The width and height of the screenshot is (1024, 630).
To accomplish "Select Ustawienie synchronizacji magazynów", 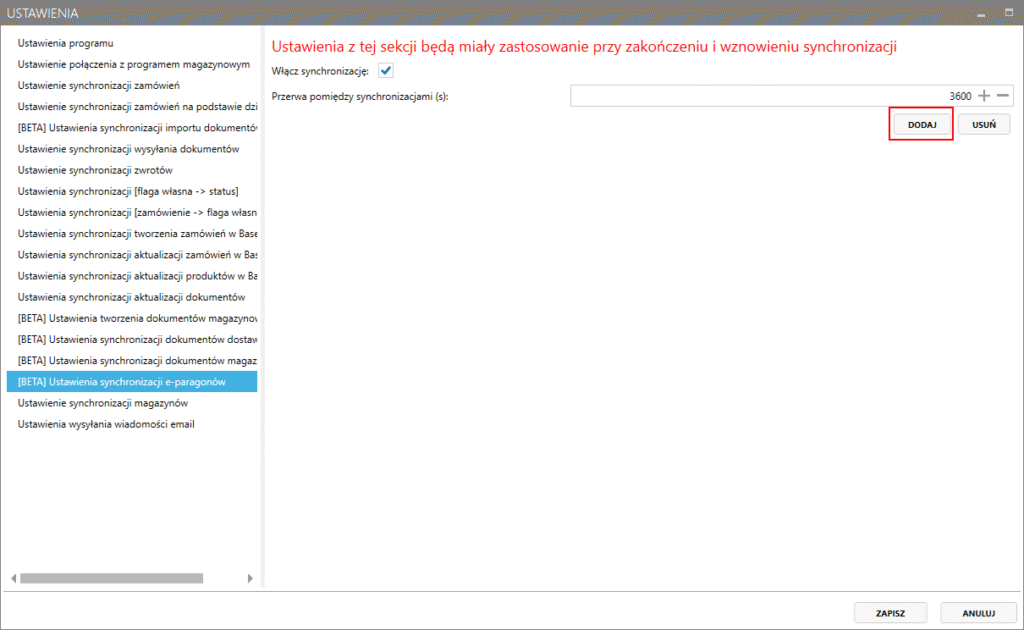I will coord(103,403).
